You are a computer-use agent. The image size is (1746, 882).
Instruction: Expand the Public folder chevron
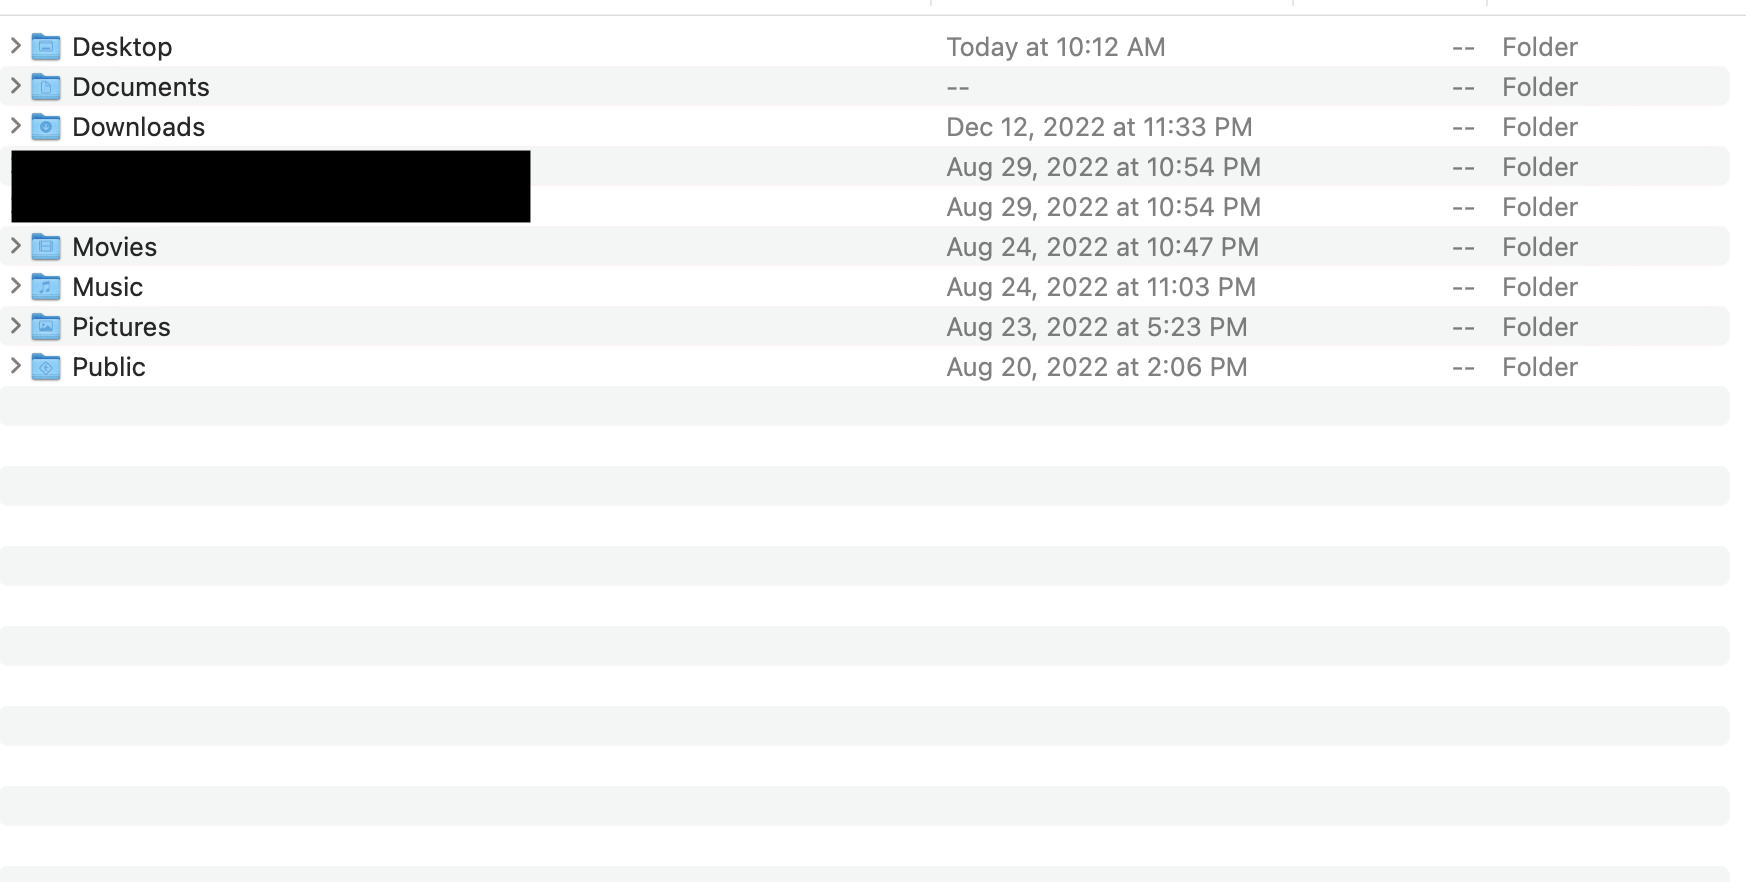coord(15,366)
